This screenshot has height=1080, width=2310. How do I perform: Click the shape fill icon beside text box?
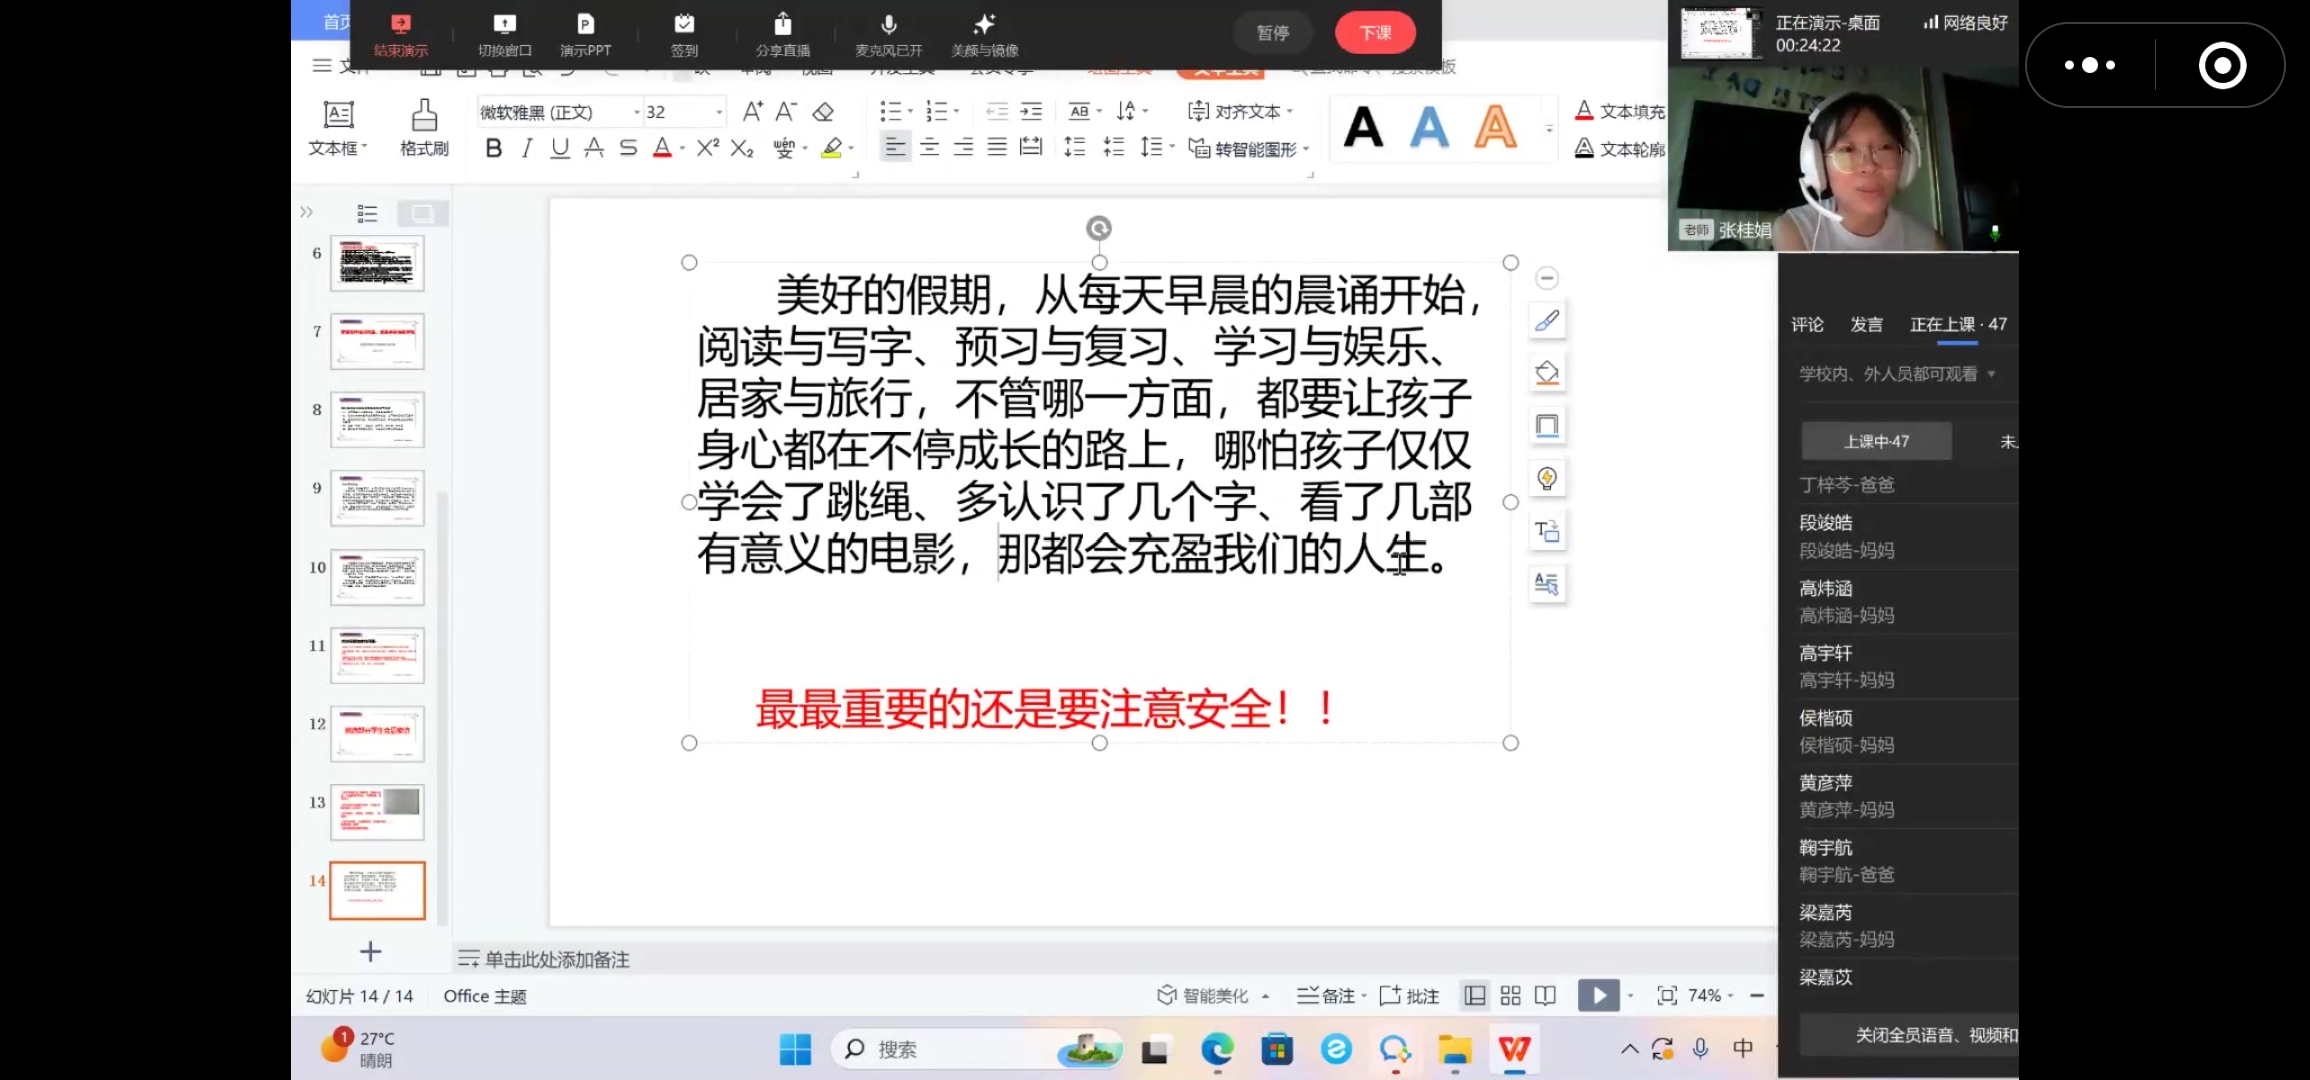(x=1546, y=373)
